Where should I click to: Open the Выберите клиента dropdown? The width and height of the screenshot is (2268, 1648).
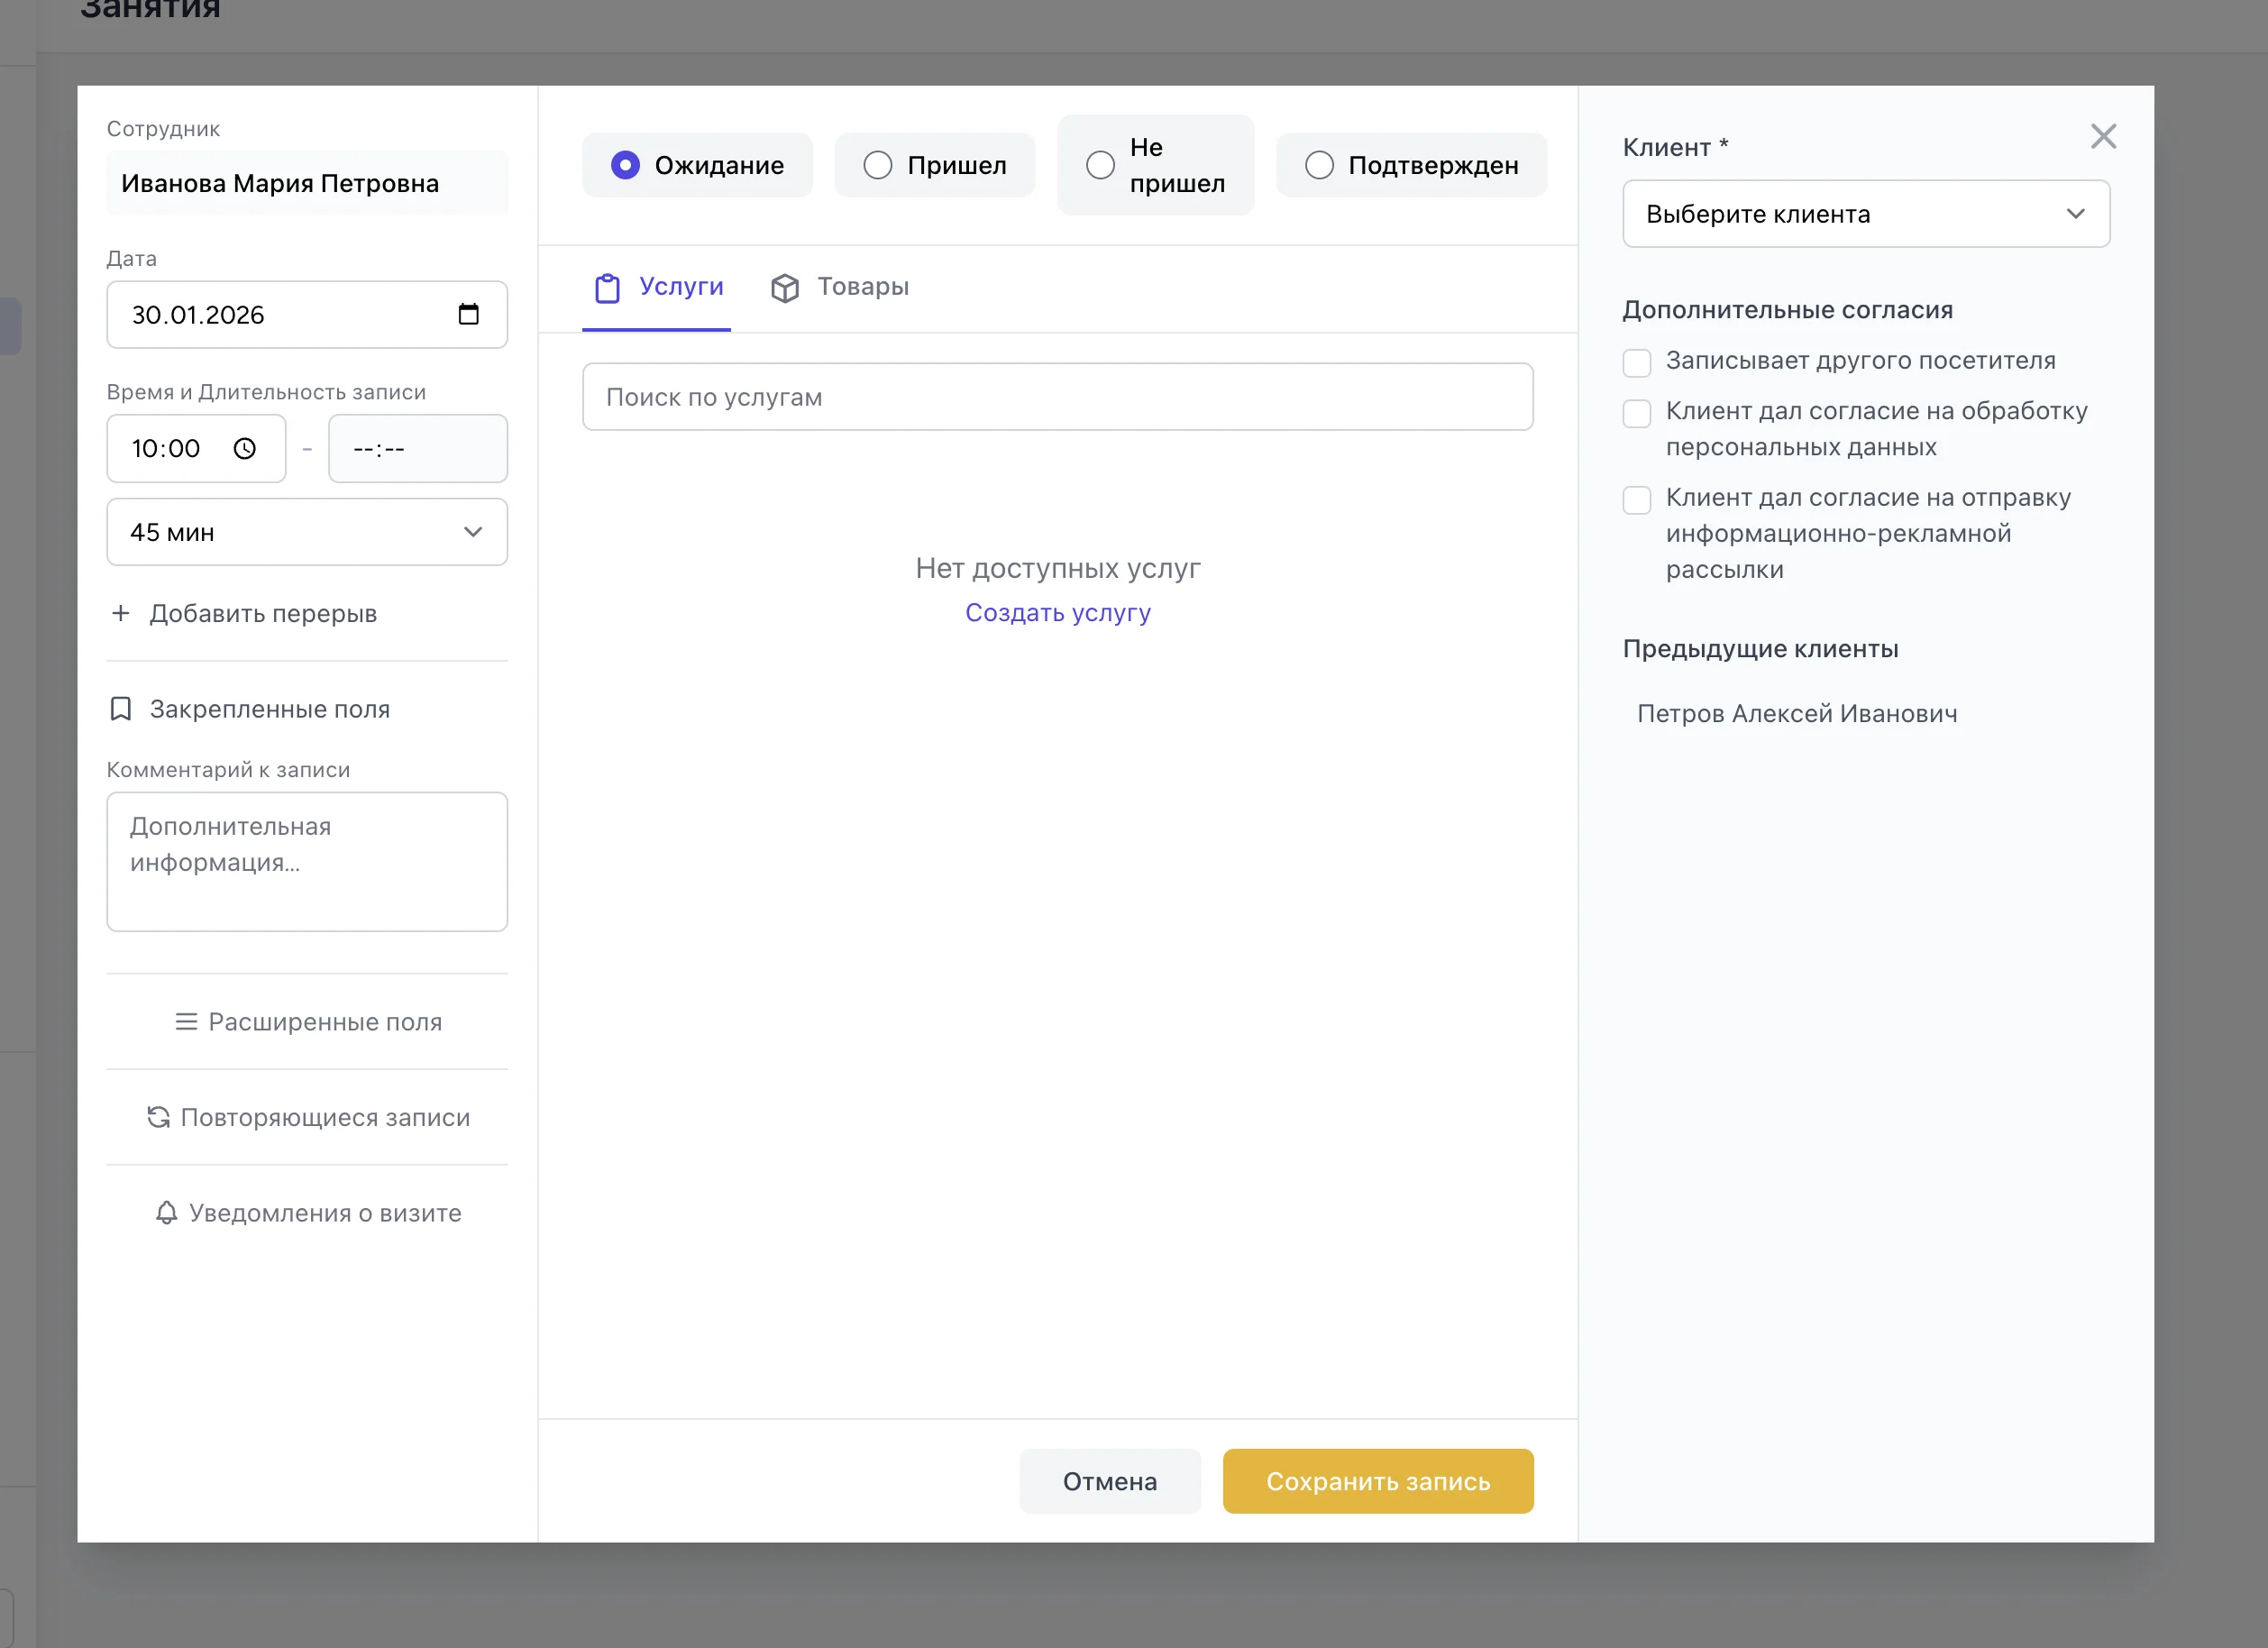click(x=1865, y=214)
